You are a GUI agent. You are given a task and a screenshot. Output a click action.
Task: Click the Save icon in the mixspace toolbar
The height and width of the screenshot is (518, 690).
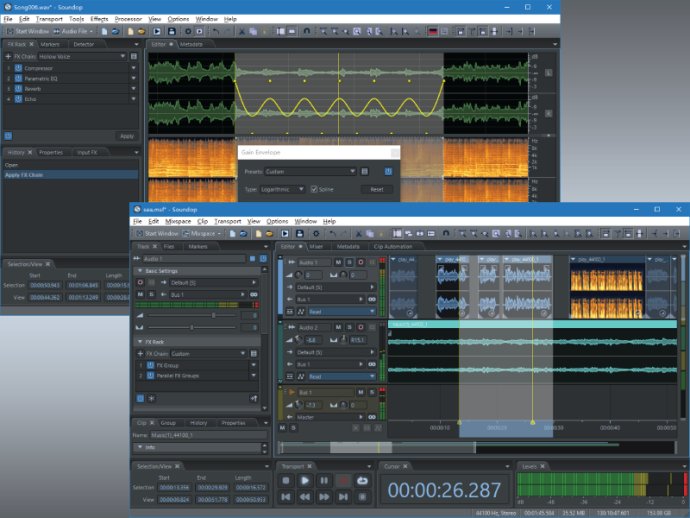[x=300, y=234]
